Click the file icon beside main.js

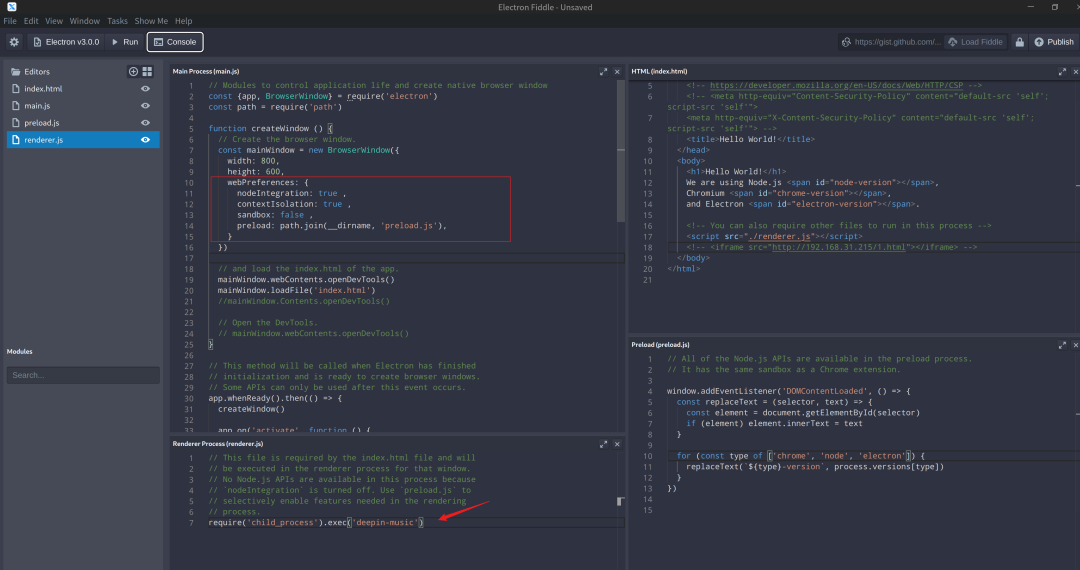pyautogui.click(x=16, y=106)
